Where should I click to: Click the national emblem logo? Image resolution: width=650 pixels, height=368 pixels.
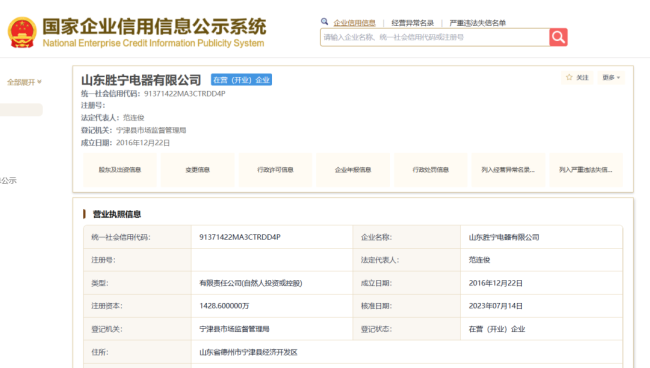[x=22, y=32]
